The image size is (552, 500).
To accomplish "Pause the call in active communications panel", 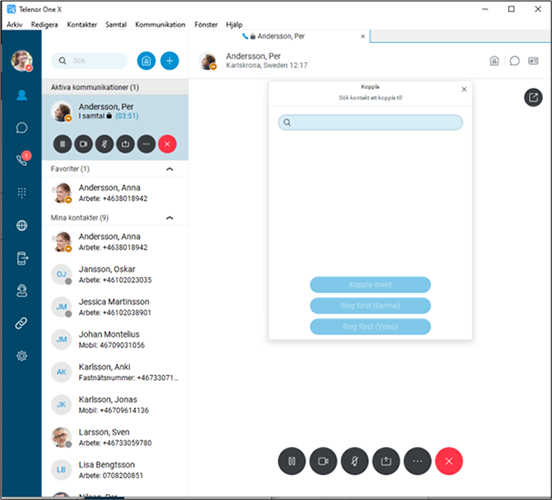I will (x=63, y=144).
